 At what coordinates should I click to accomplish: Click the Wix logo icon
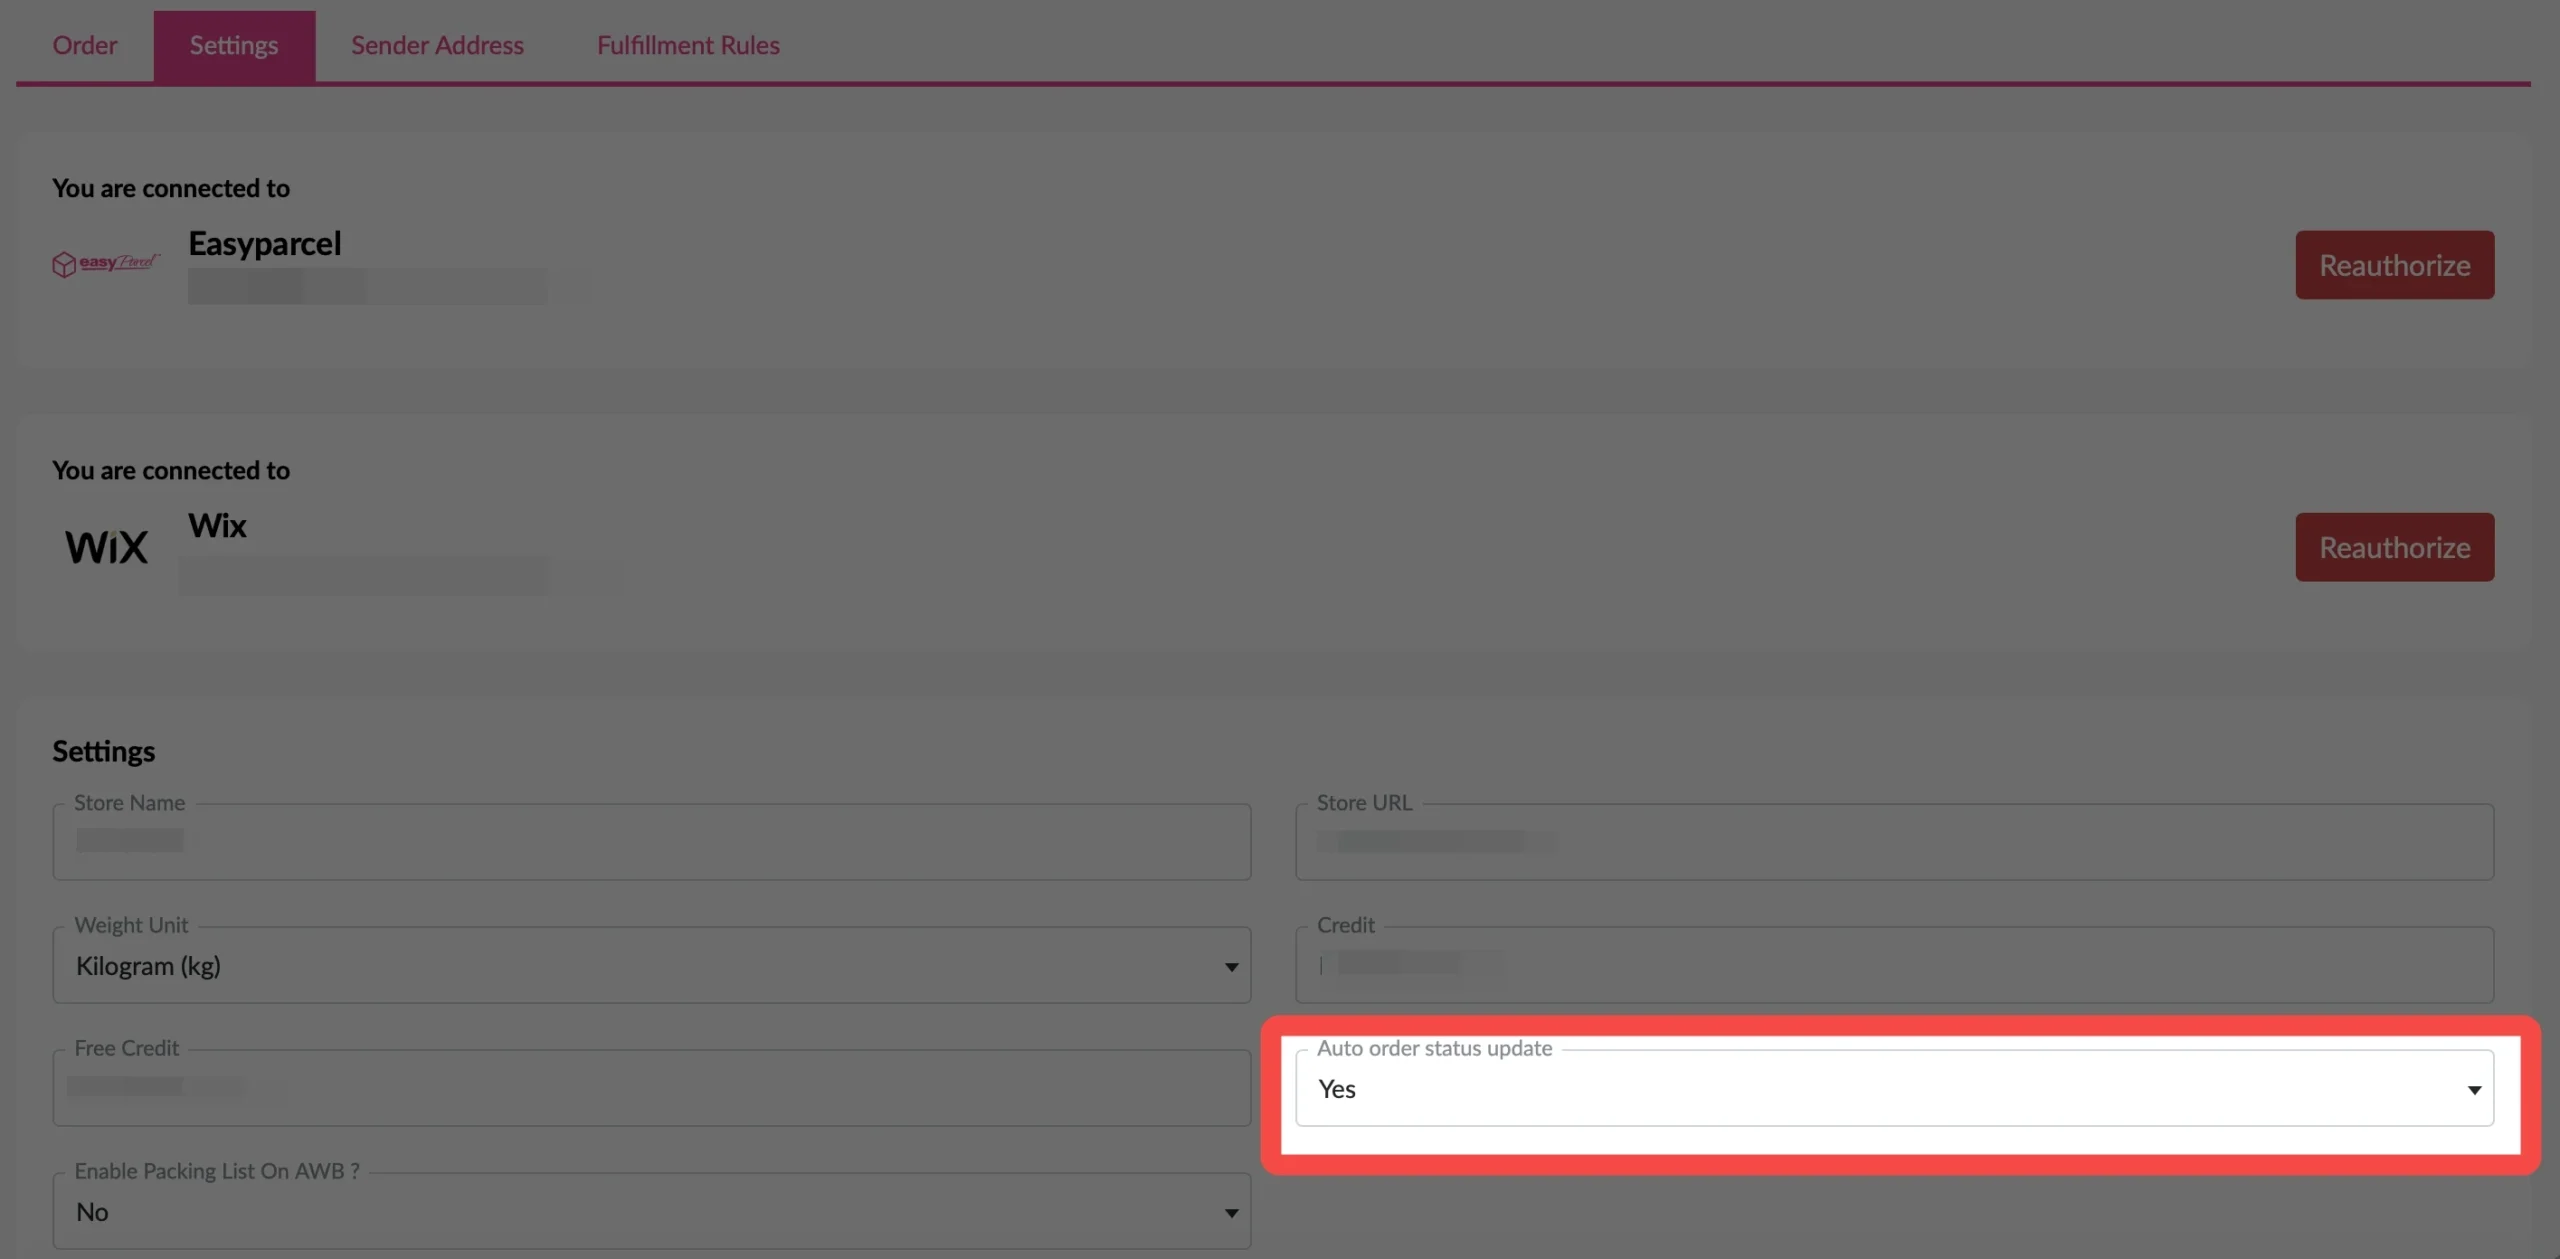pyautogui.click(x=106, y=547)
